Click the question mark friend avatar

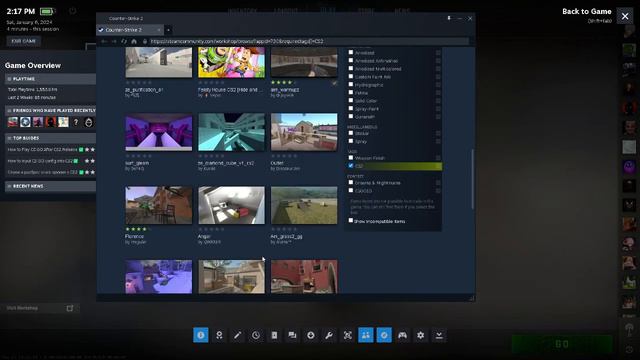tap(76, 122)
